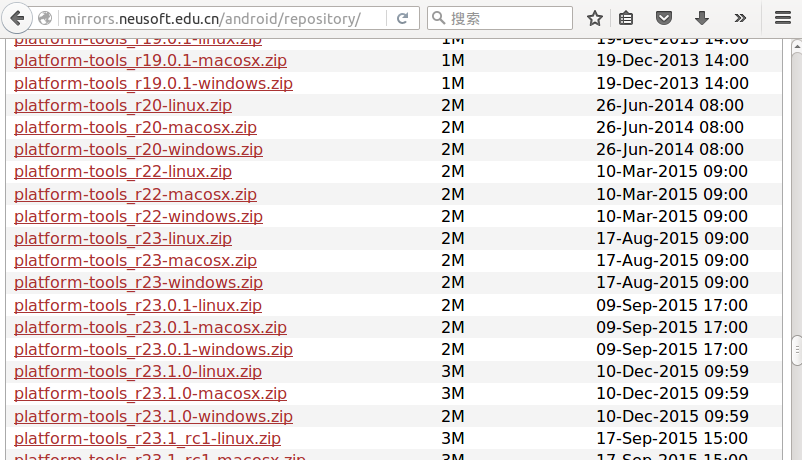Image resolution: width=802 pixels, height=460 pixels.
Task: Click date 09-Sep-2015 17:00 of r23.0.1-linux row
Action: [672, 305]
